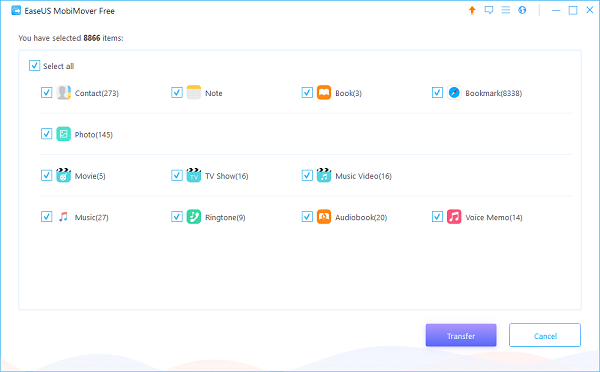Uncheck the TV Show(16) checkbox
The height and width of the screenshot is (372, 600).
click(177, 175)
